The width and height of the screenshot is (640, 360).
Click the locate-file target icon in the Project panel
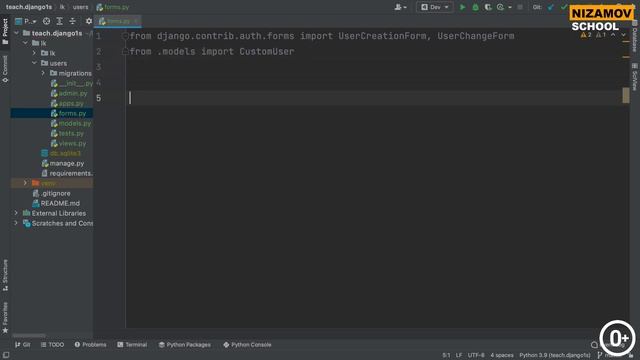coord(47,21)
